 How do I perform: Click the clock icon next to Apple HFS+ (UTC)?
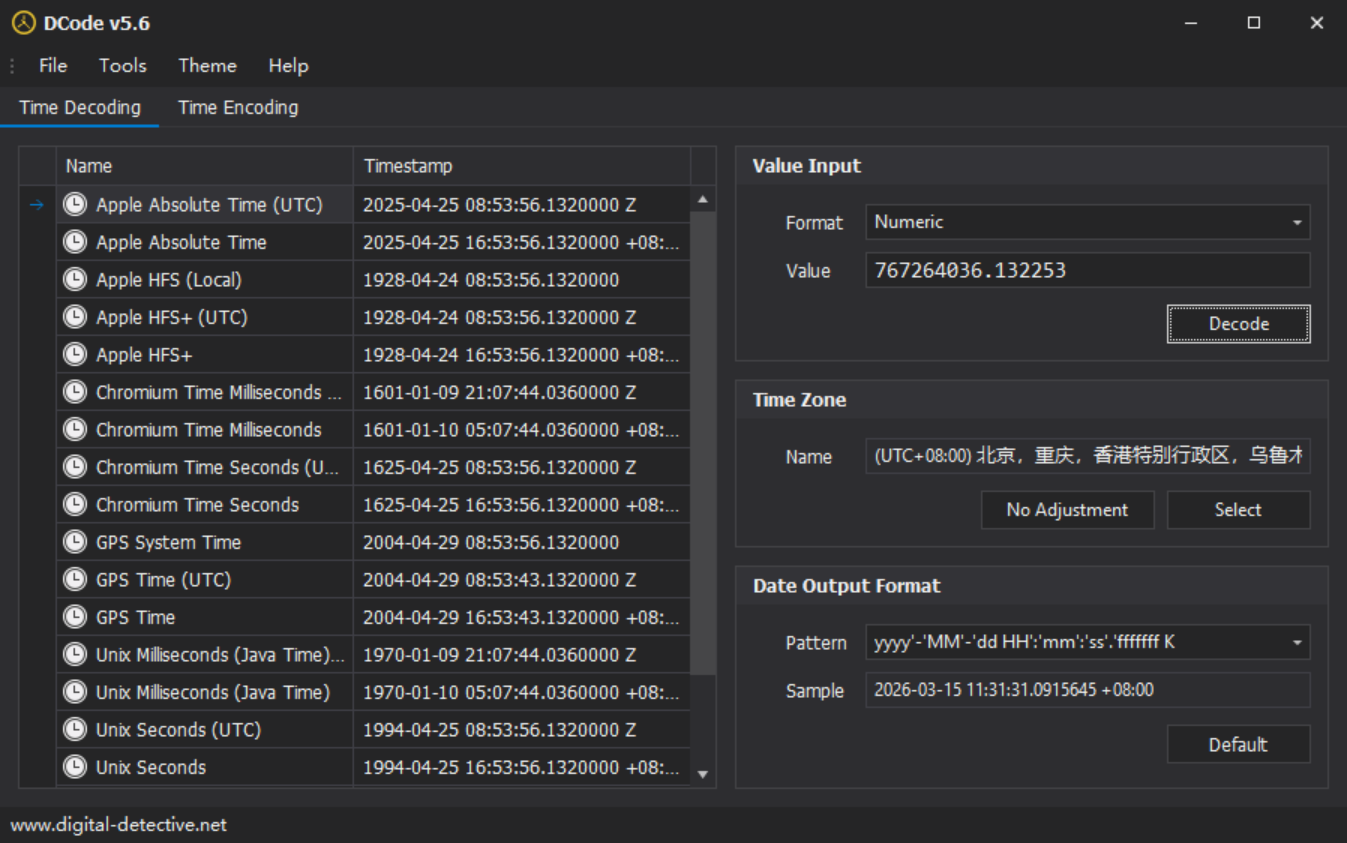(x=75, y=317)
